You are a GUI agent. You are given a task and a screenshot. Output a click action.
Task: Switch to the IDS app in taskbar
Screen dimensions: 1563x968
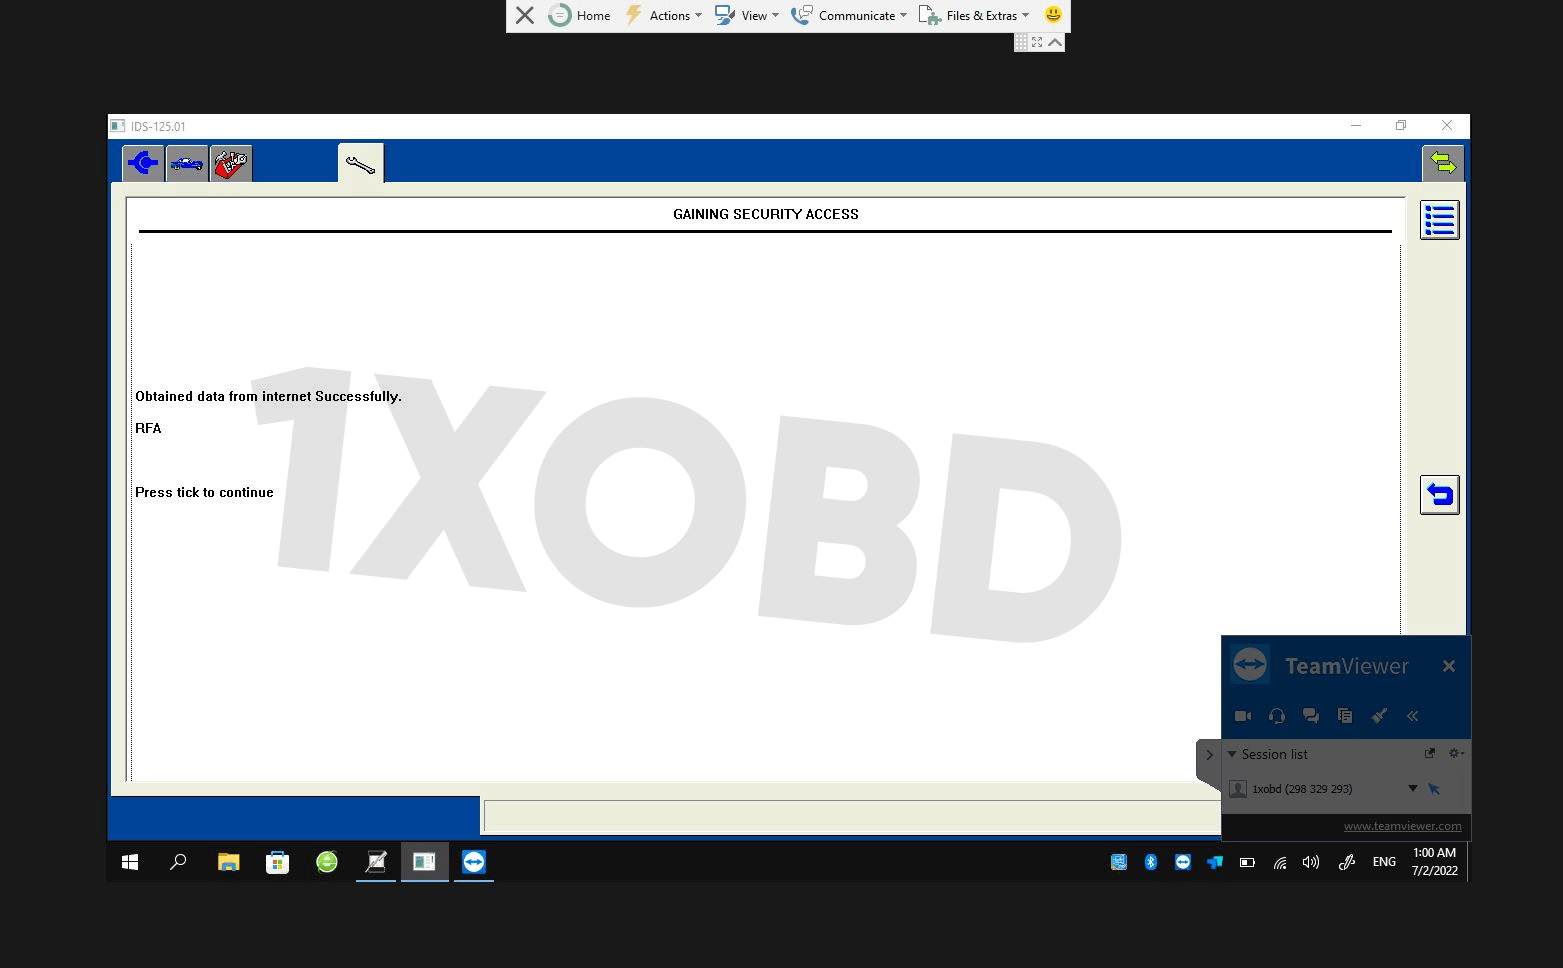point(425,862)
